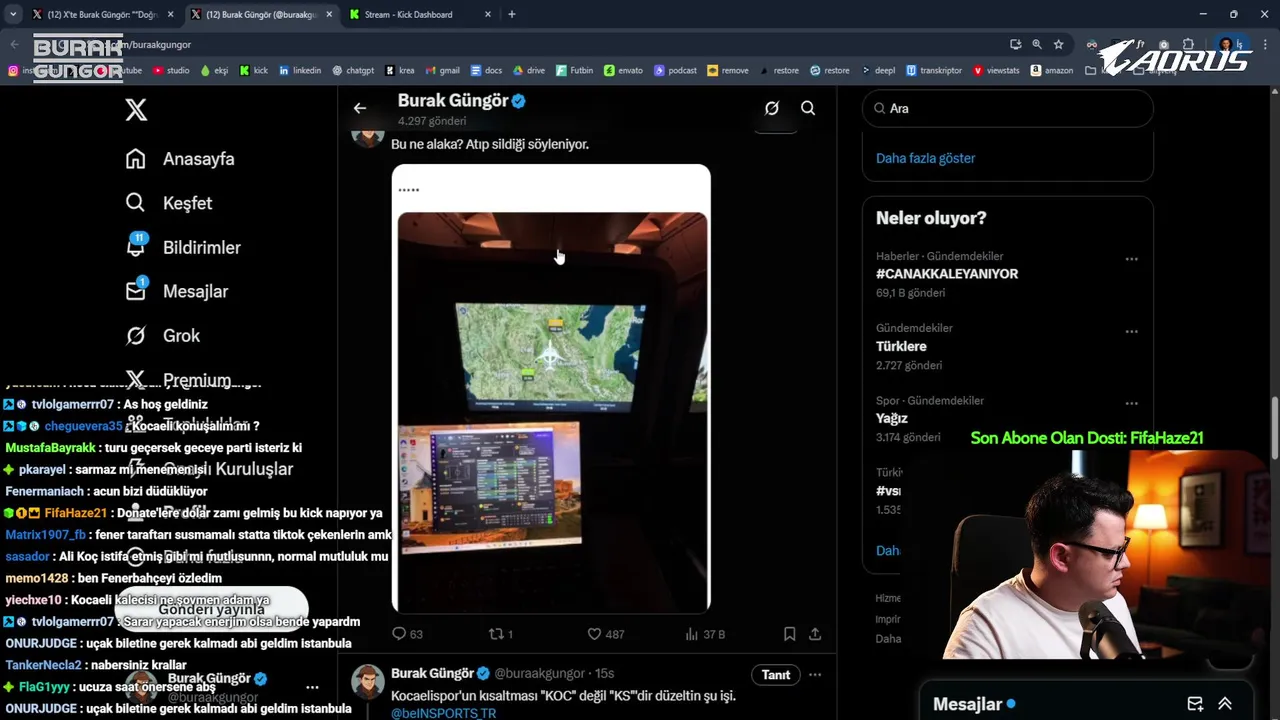This screenshot has width=1280, height=720.
Task: Open Keşfet explore page
Action: pyautogui.click(x=169, y=203)
